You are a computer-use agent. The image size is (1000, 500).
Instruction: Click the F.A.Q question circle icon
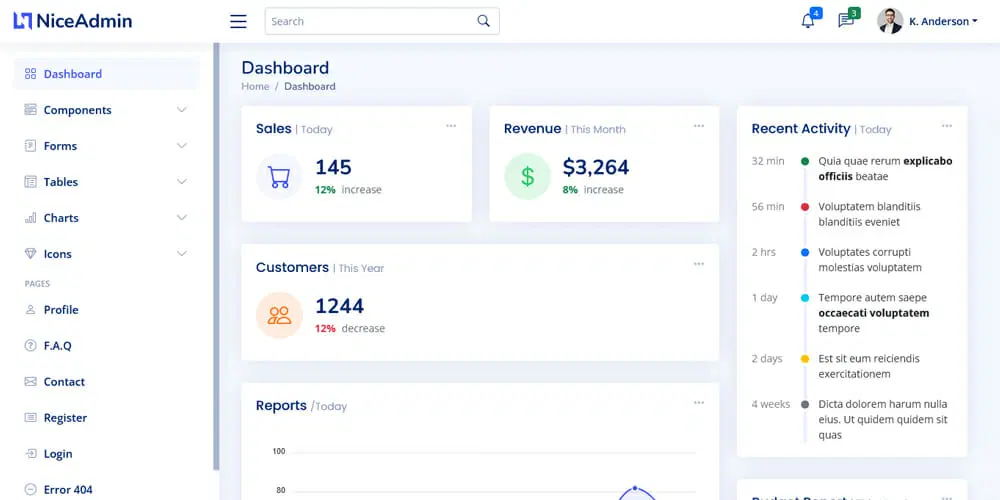(30, 346)
